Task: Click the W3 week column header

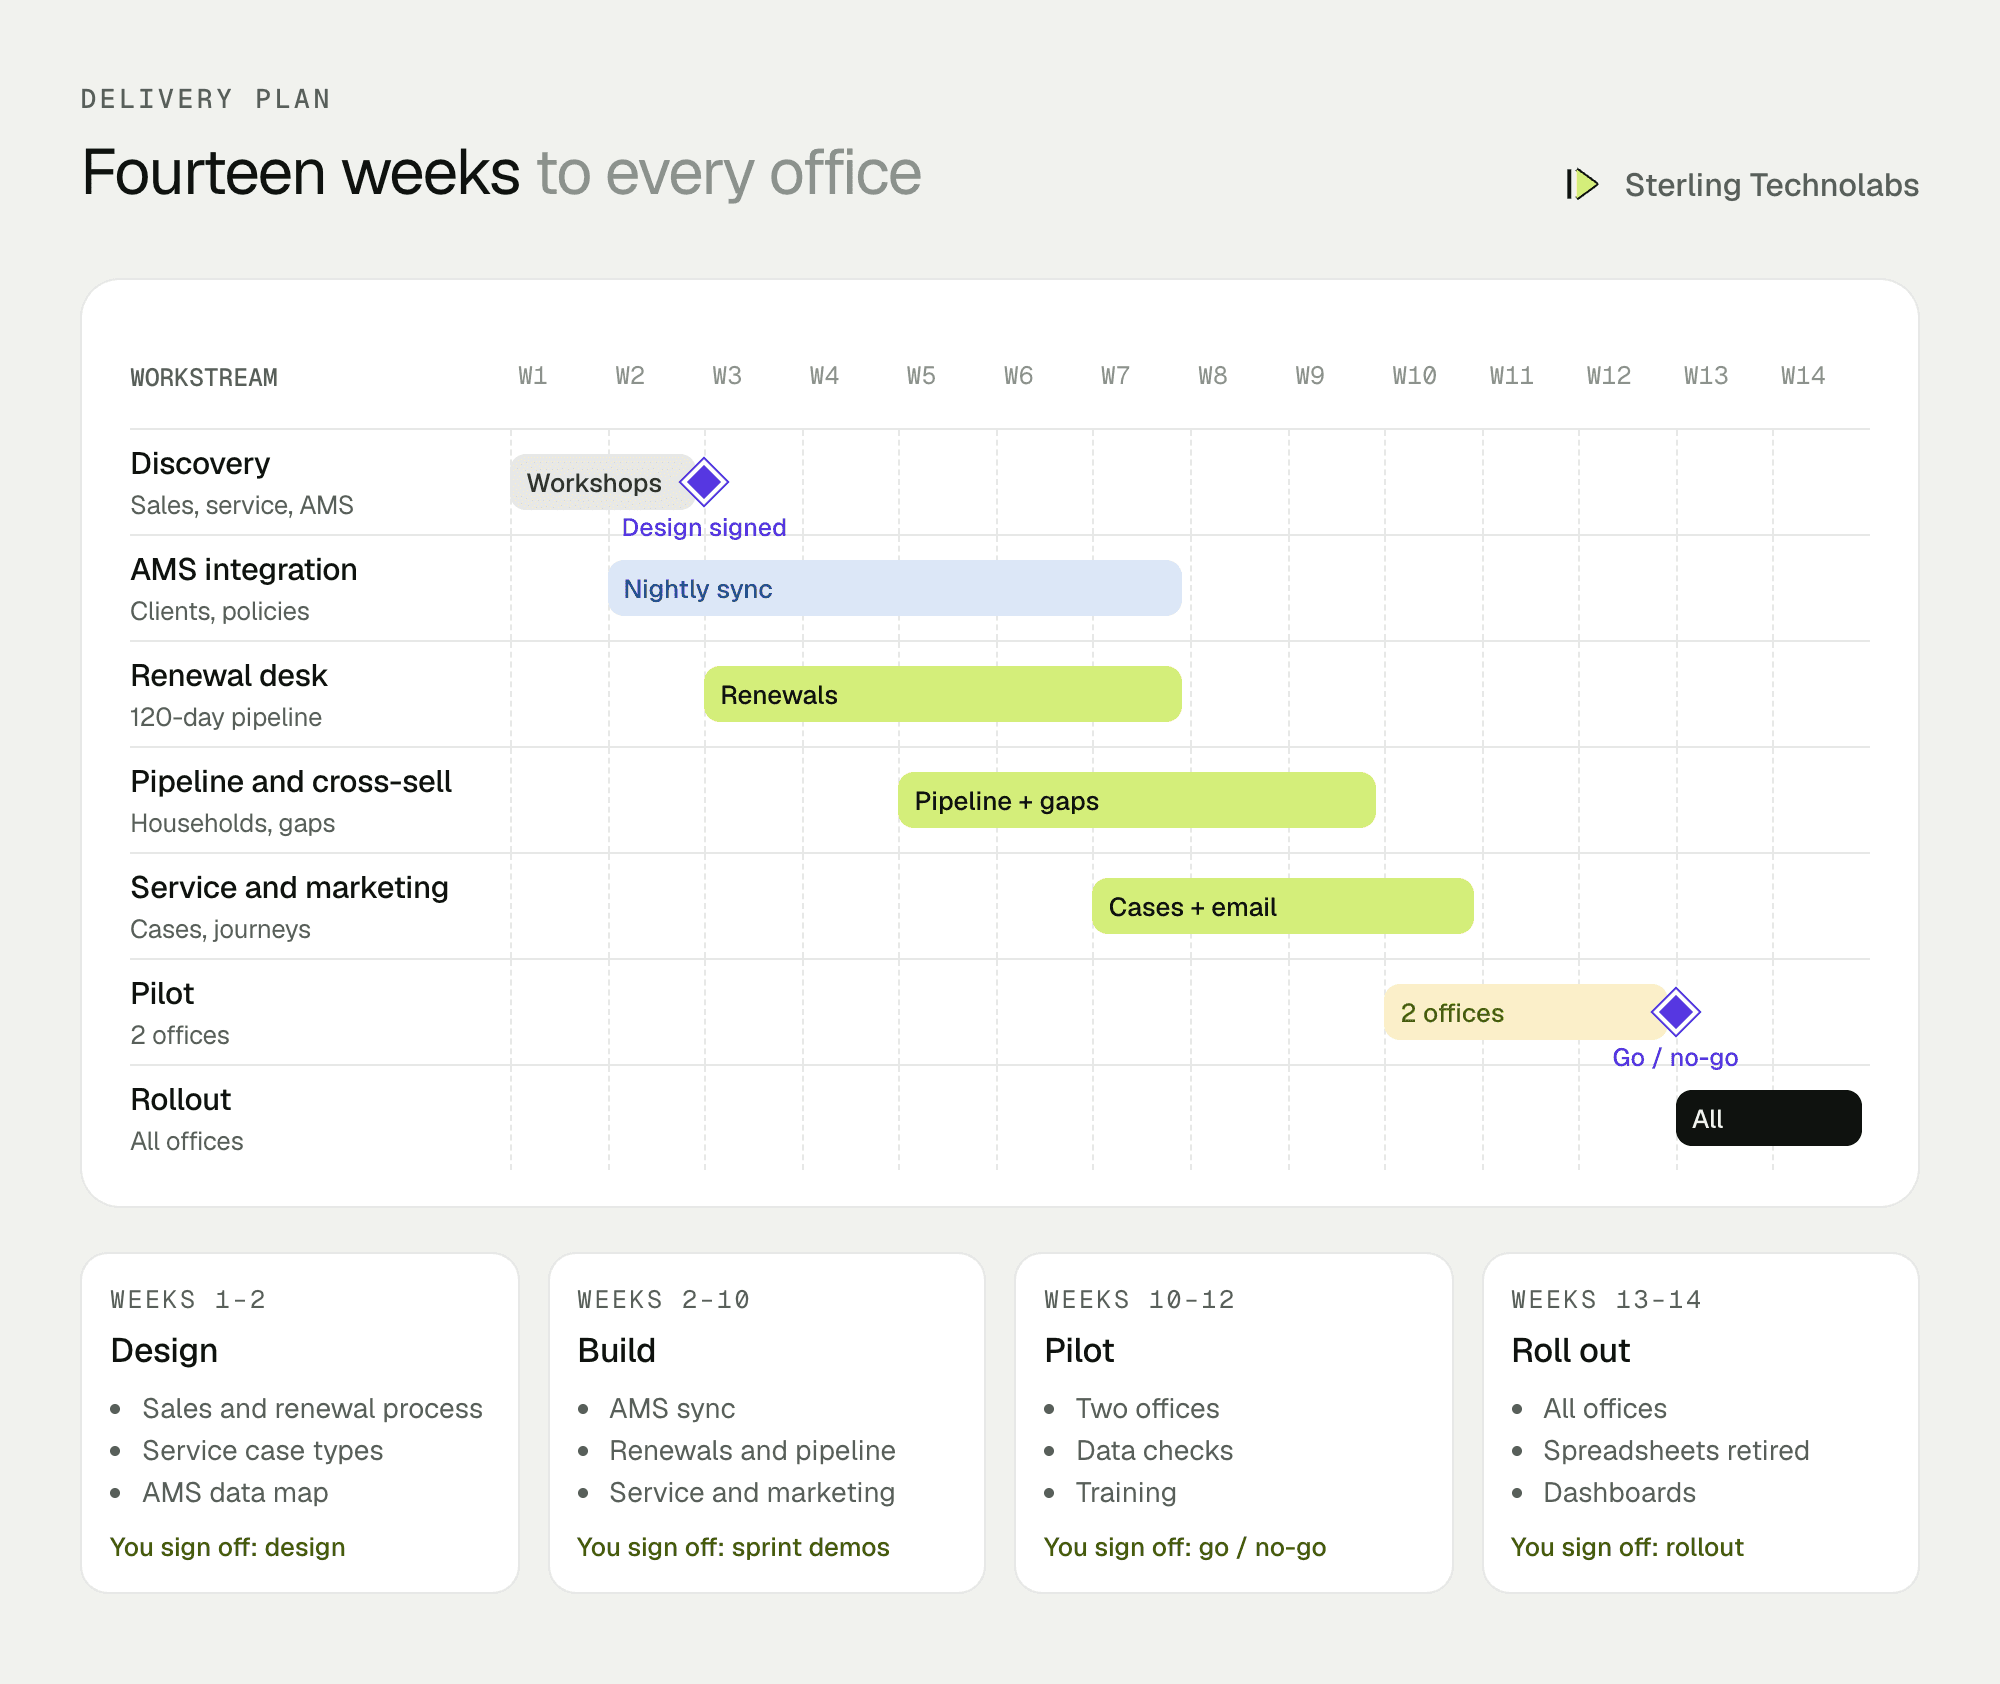Action: pos(727,376)
